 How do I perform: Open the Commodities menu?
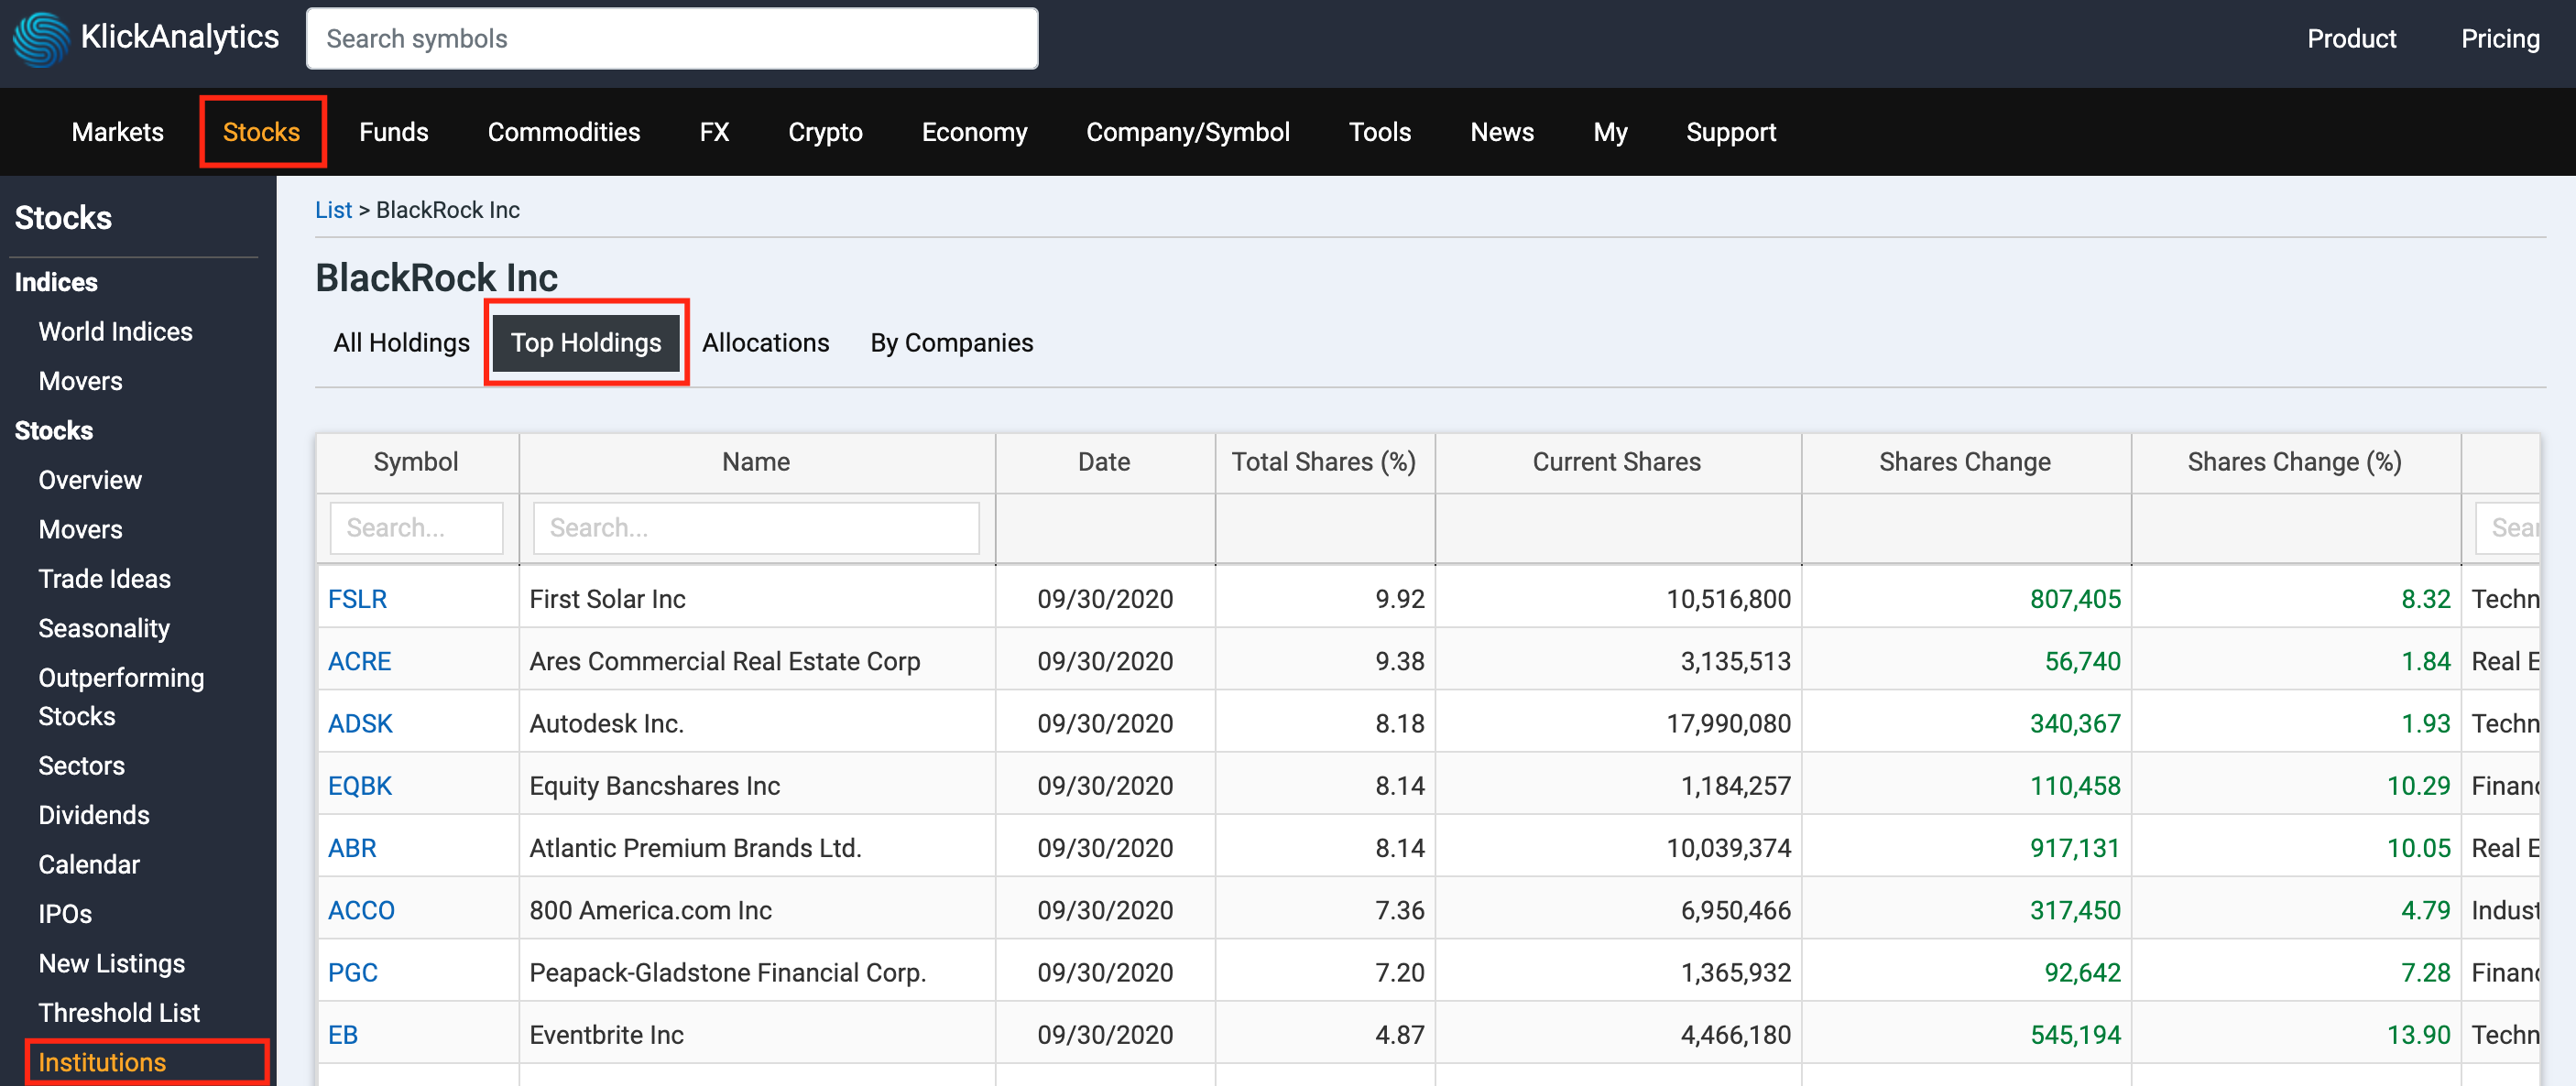pos(564,132)
